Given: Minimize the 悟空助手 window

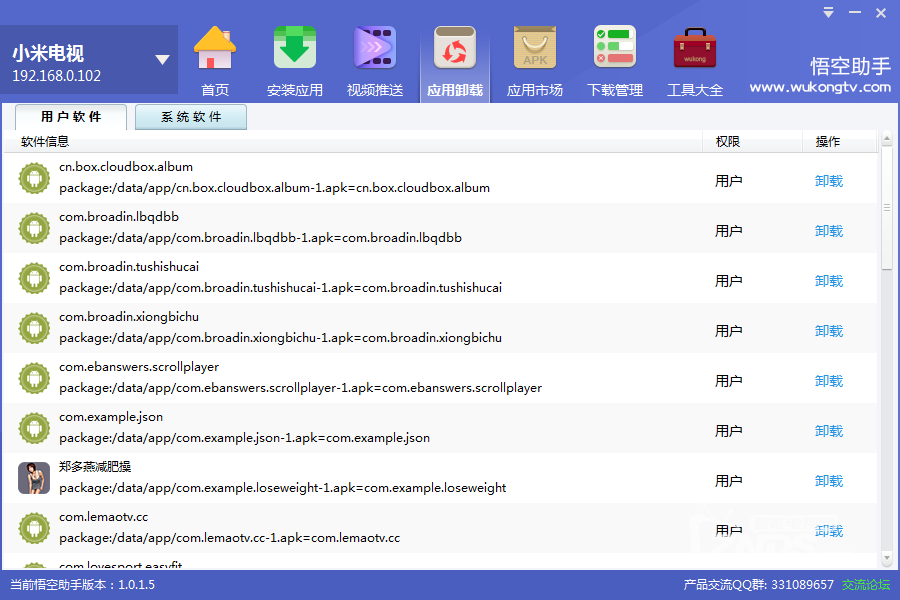Looking at the screenshot, I should [x=855, y=13].
